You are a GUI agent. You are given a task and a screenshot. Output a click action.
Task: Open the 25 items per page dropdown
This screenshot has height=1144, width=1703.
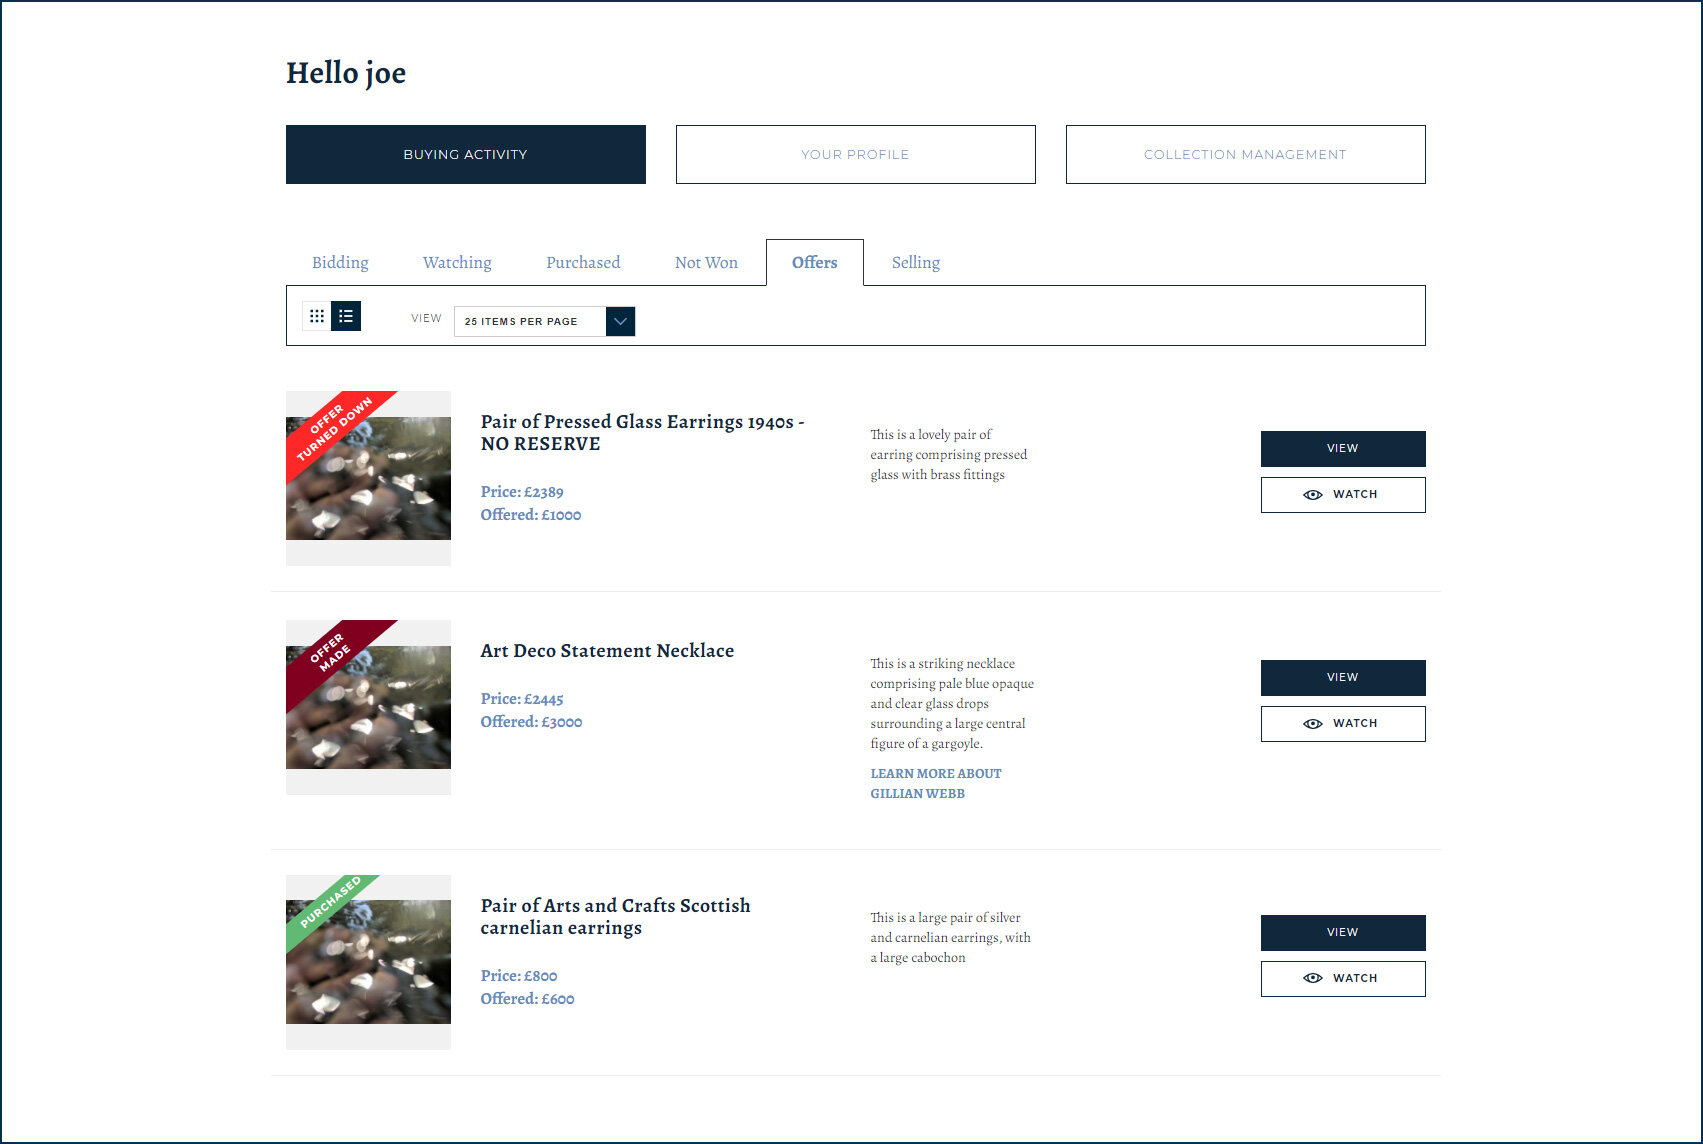coord(544,321)
